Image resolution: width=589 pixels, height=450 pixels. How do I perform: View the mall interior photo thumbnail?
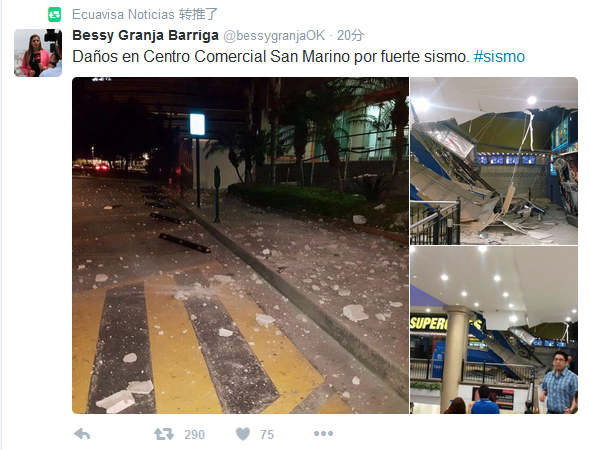click(x=494, y=330)
